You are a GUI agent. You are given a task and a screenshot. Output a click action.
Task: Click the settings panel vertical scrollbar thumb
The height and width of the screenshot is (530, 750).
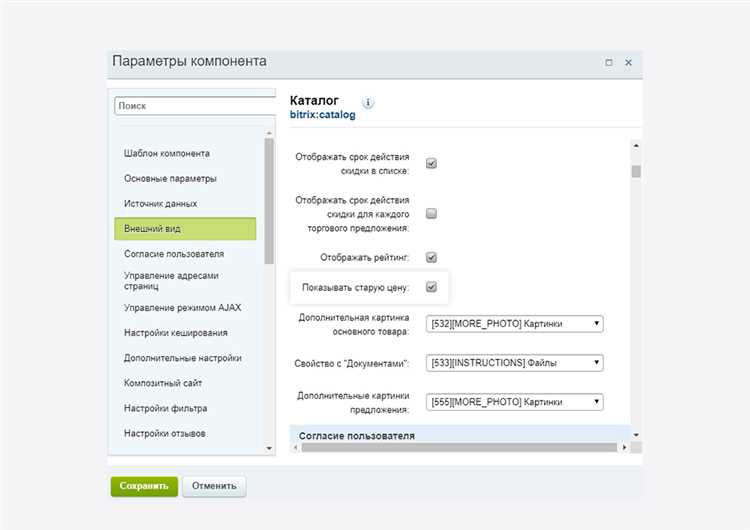point(636,171)
